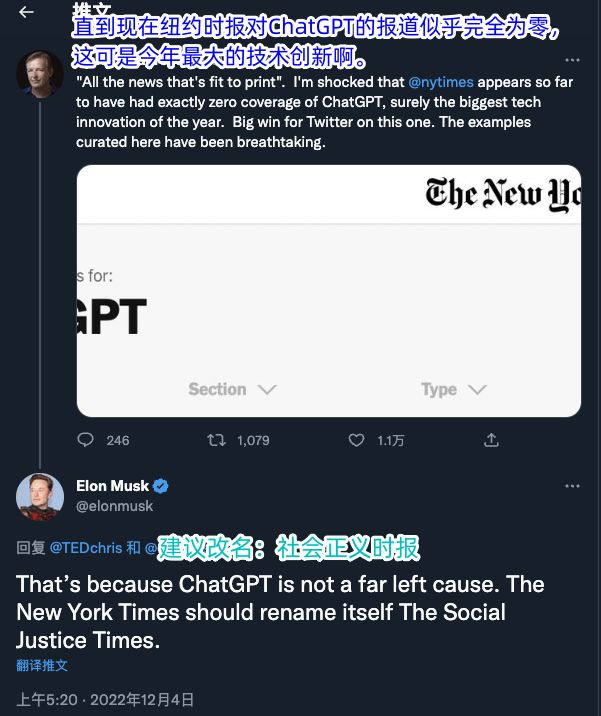Share the tweet via the share icon

pos(491,440)
